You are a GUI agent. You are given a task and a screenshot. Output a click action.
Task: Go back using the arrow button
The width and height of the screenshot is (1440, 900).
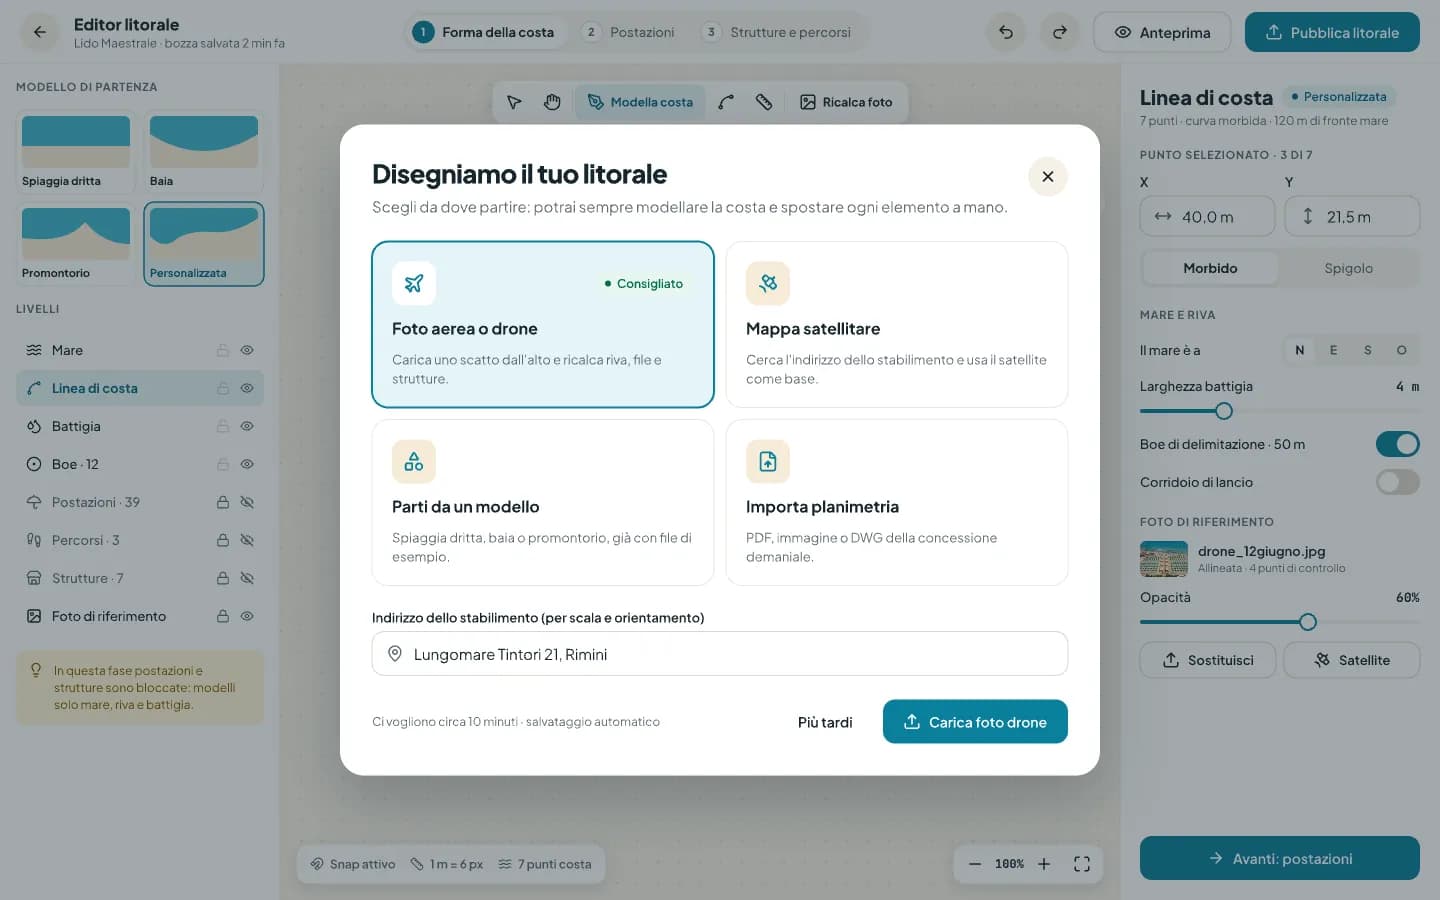click(40, 32)
